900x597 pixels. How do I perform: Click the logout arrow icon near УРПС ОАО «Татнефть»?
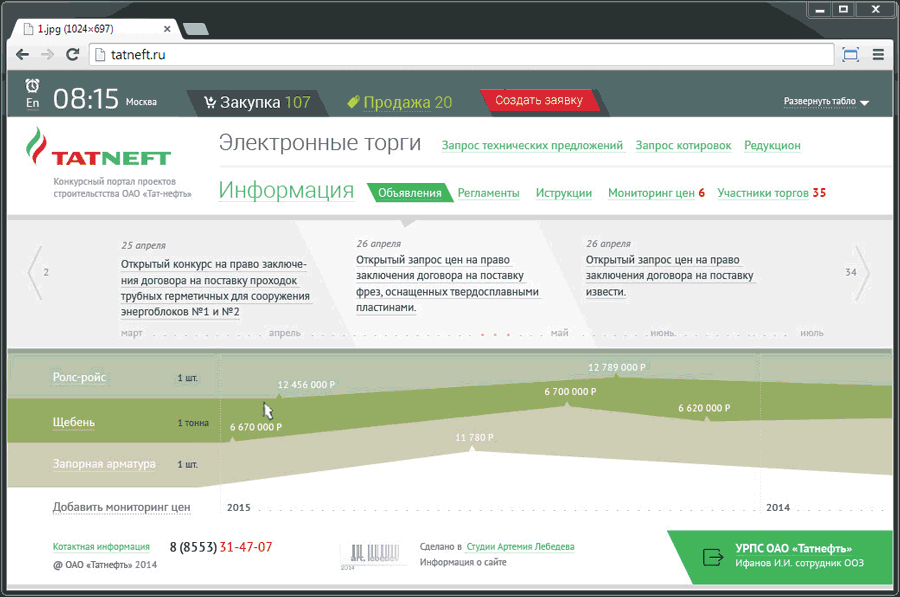tap(712, 557)
